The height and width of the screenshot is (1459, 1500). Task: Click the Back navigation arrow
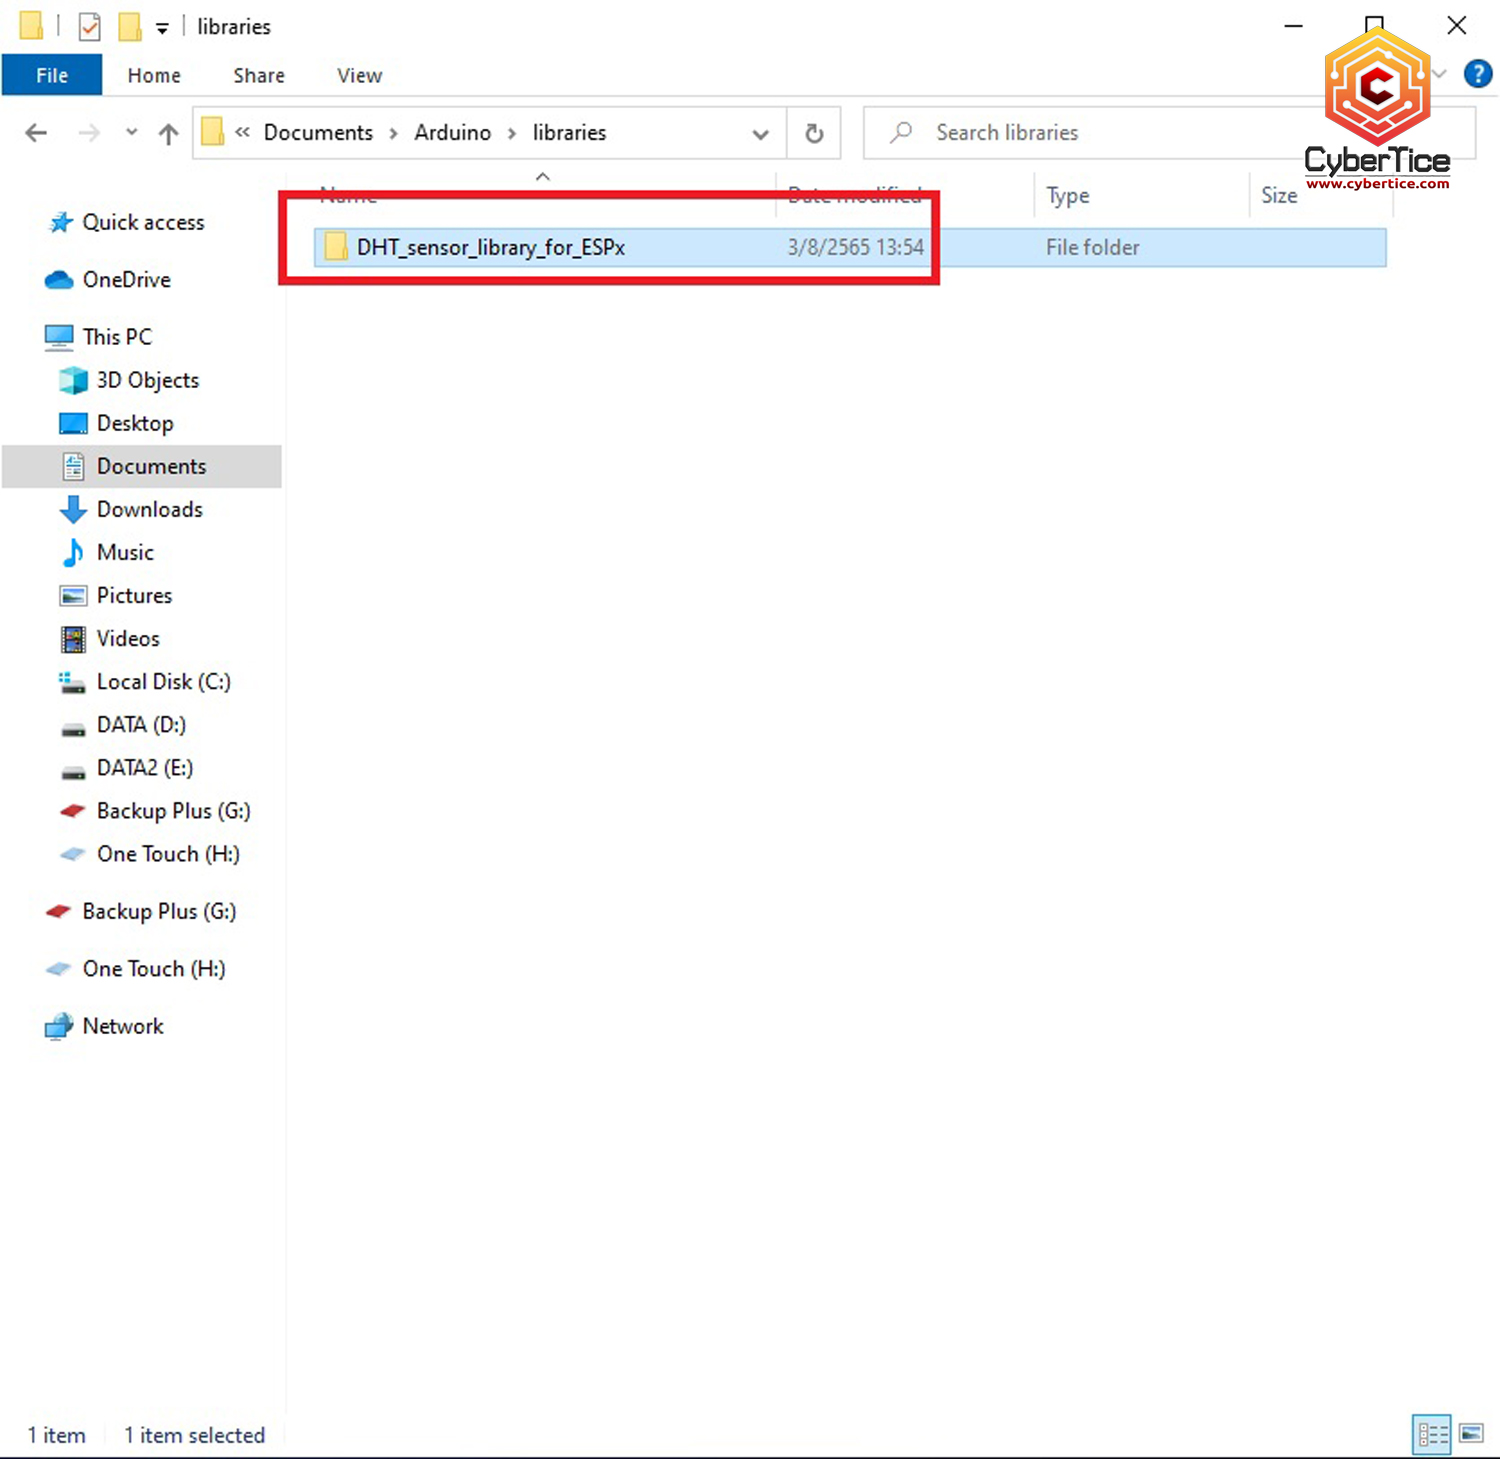36,133
